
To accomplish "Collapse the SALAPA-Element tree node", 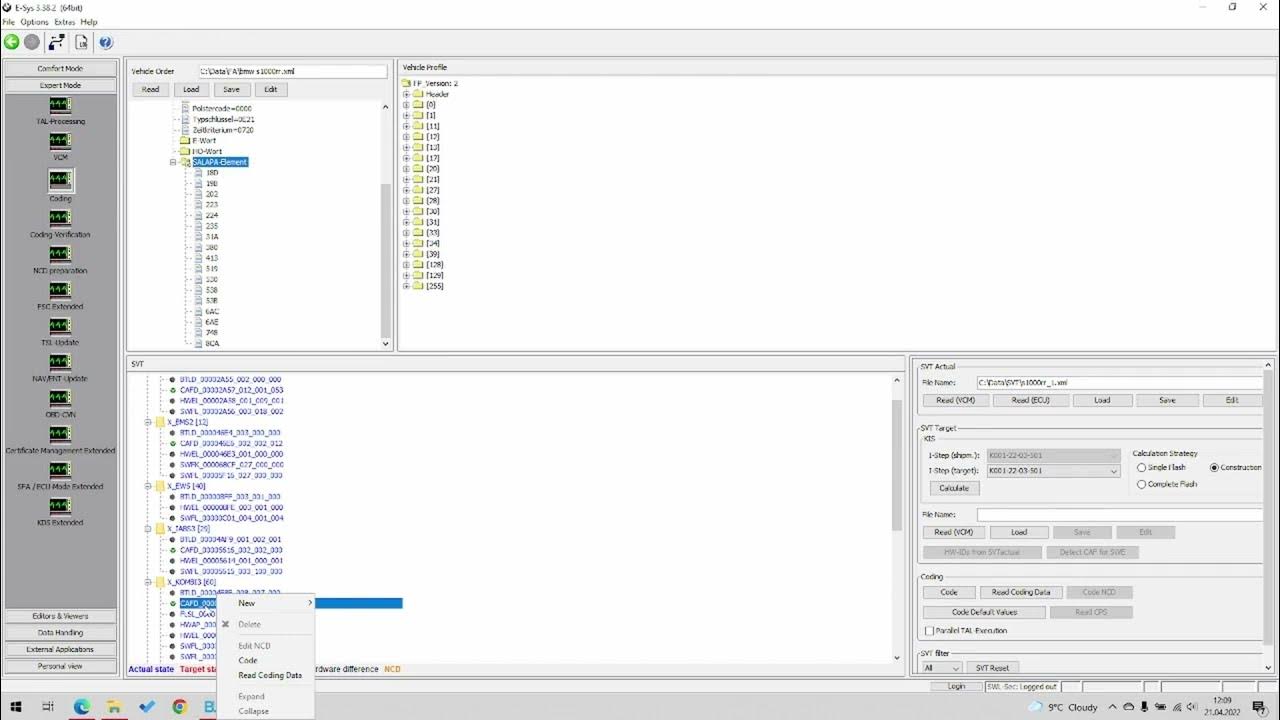I will (173, 162).
